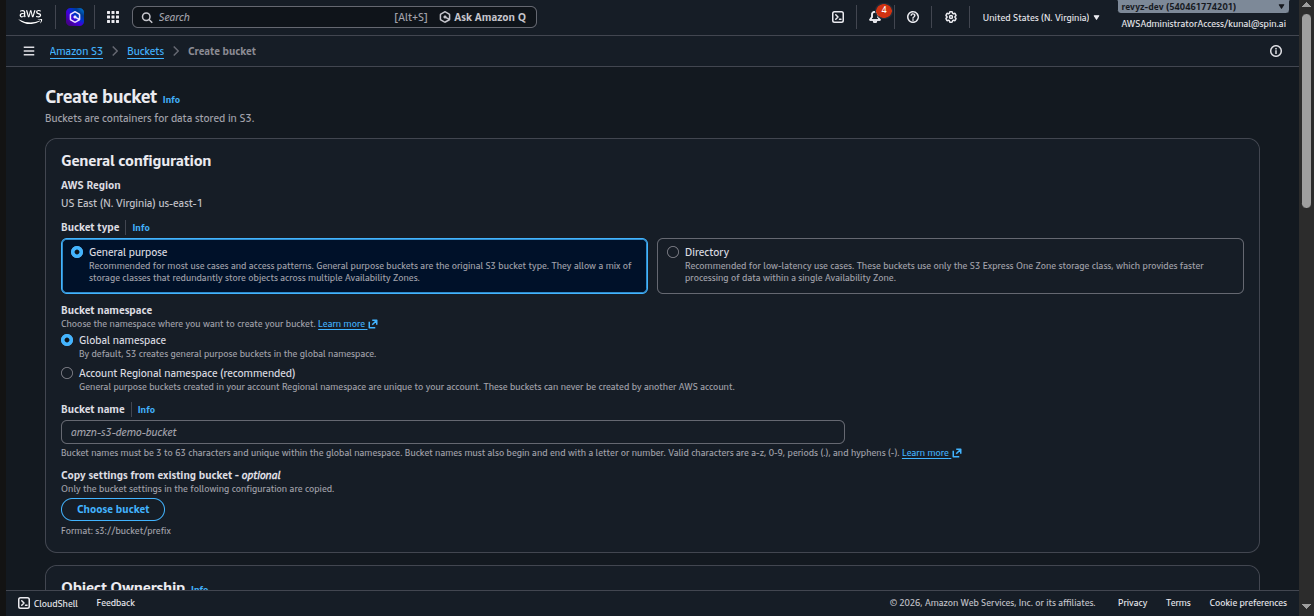Open Learn more link under Bucket namespace
The image size is (1314, 616).
pyautogui.click(x=341, y=324)
